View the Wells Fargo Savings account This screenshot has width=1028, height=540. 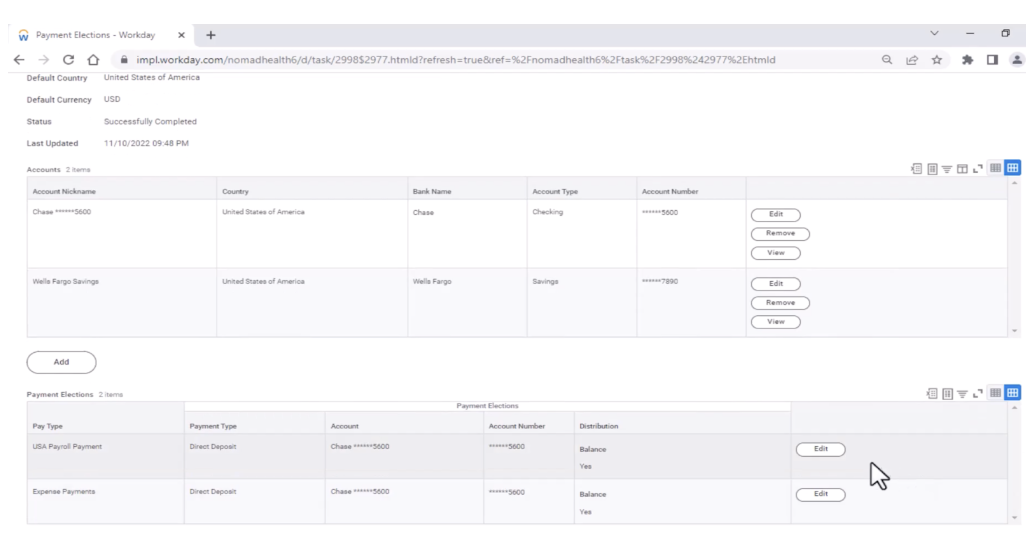pyautogui.click(x=776, y=322)
